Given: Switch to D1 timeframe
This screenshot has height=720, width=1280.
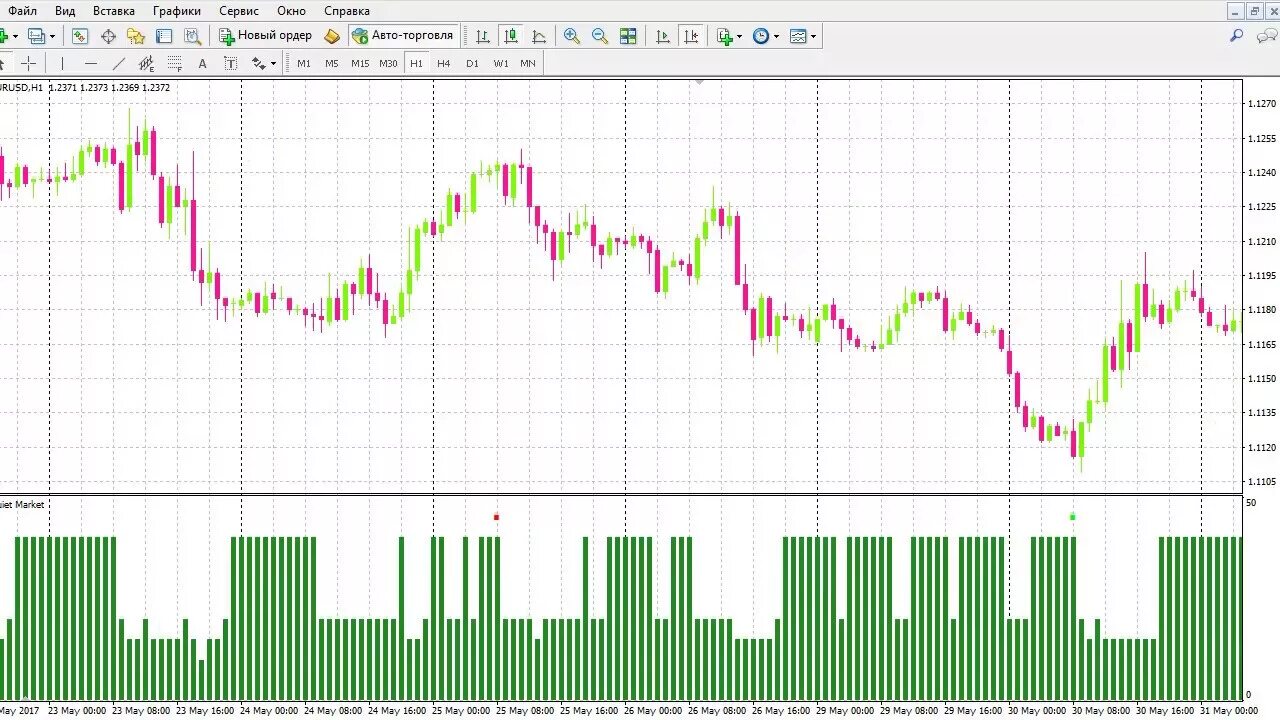Looking at the screenshot, I should 472,63.
